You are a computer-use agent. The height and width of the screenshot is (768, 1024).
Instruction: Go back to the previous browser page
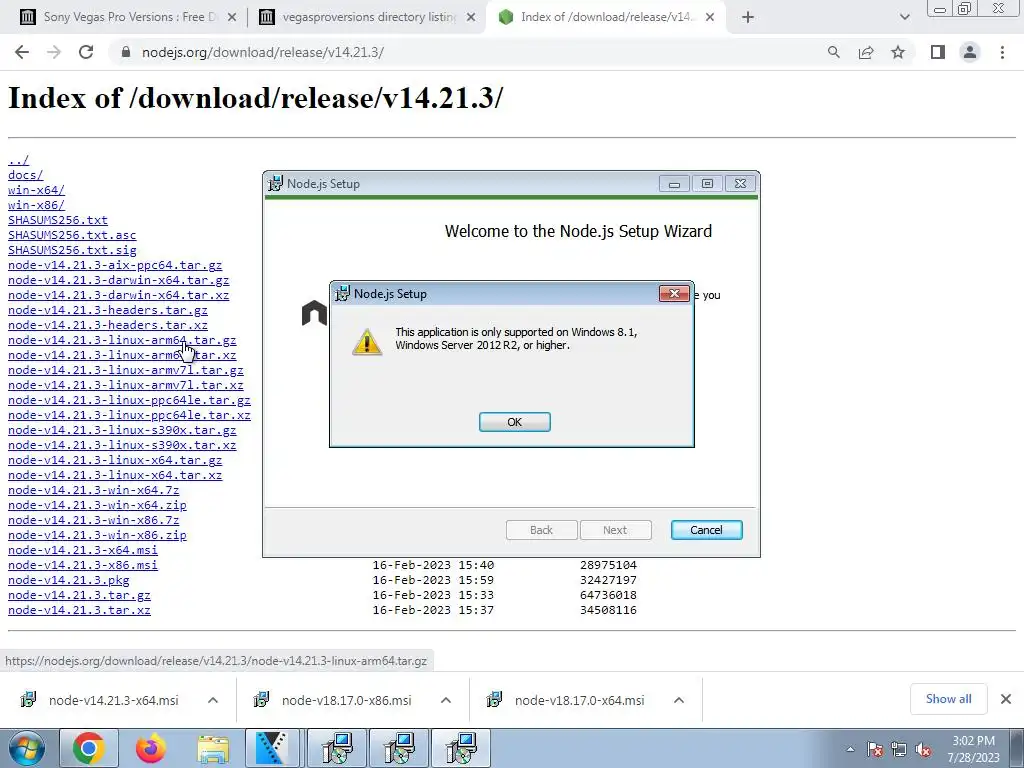click(22, 52)
